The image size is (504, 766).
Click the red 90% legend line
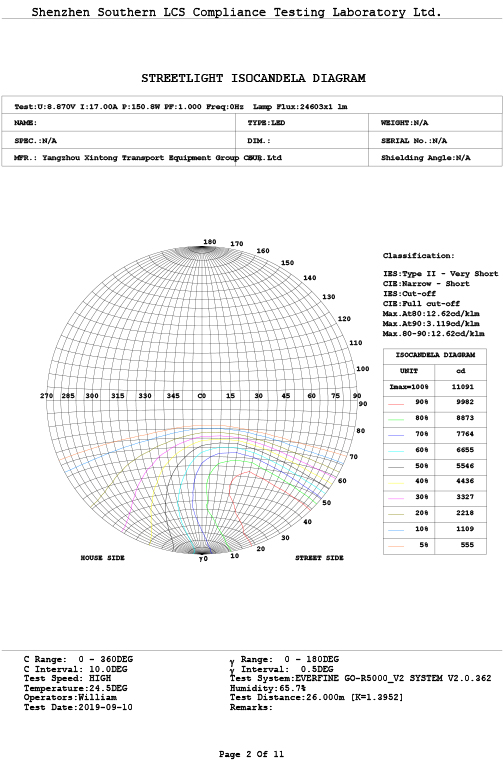point(396,404)
